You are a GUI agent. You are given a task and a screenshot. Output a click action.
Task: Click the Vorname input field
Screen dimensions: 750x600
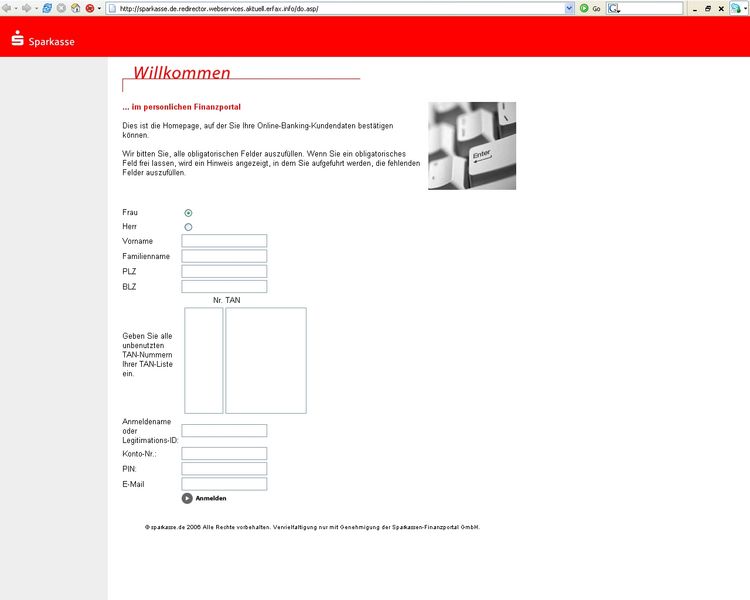point(224,241)
